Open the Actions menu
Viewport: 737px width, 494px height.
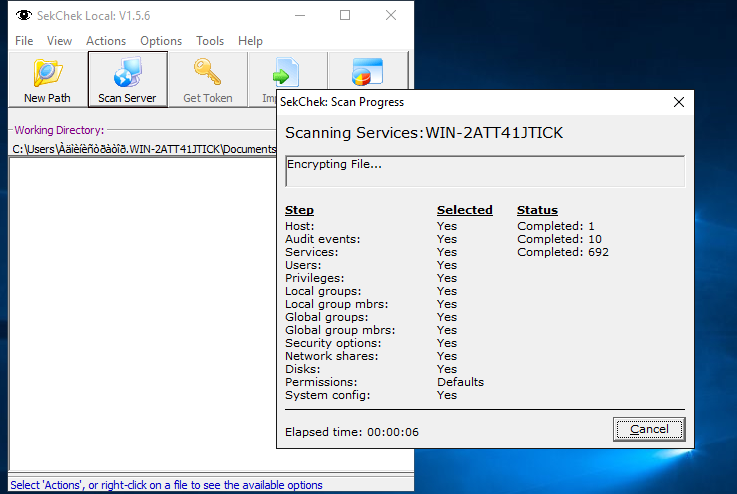pos(106,41)
